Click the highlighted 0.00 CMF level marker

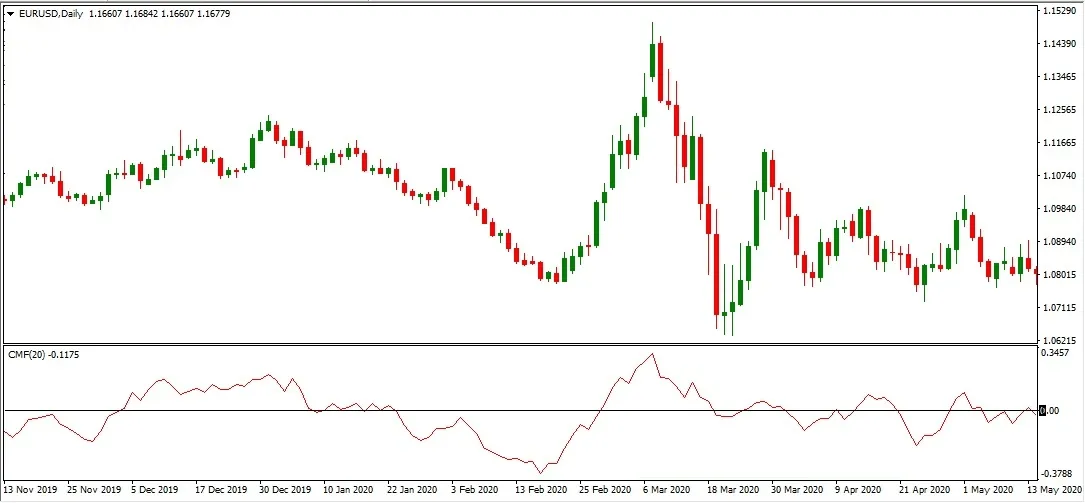coord(1050,411)
